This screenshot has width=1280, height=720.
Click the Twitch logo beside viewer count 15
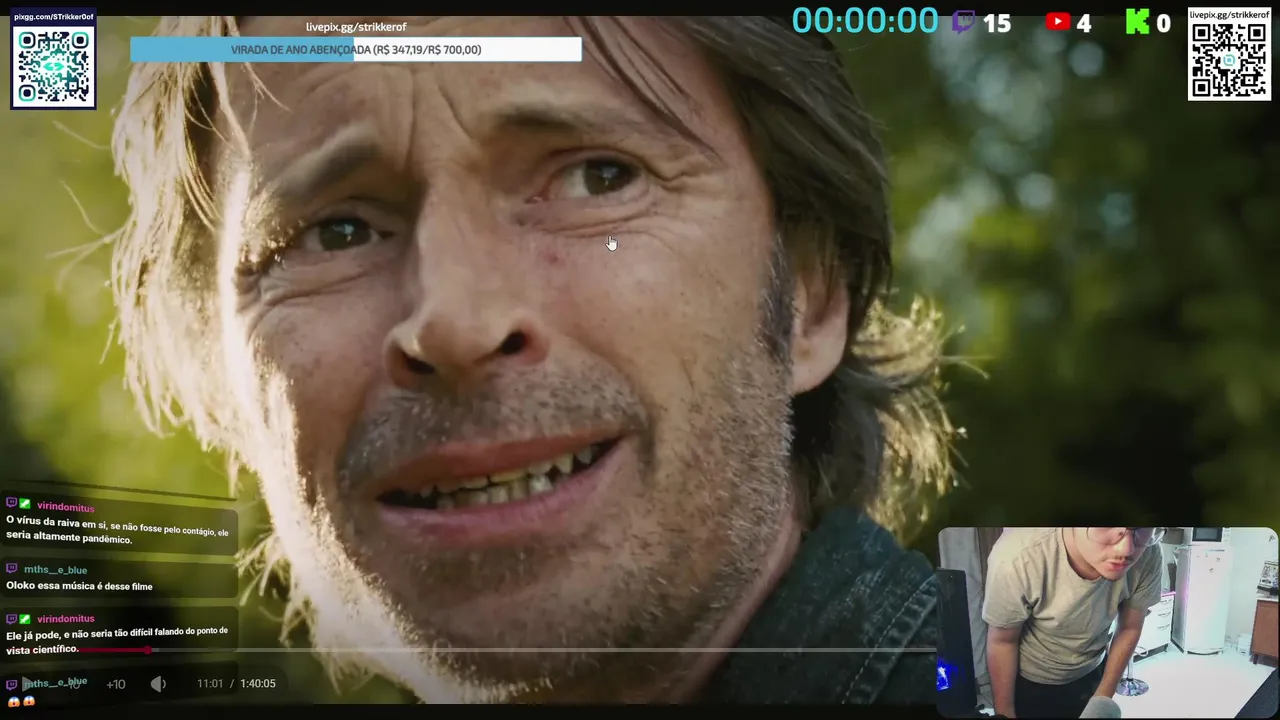[x=963, y=22]
